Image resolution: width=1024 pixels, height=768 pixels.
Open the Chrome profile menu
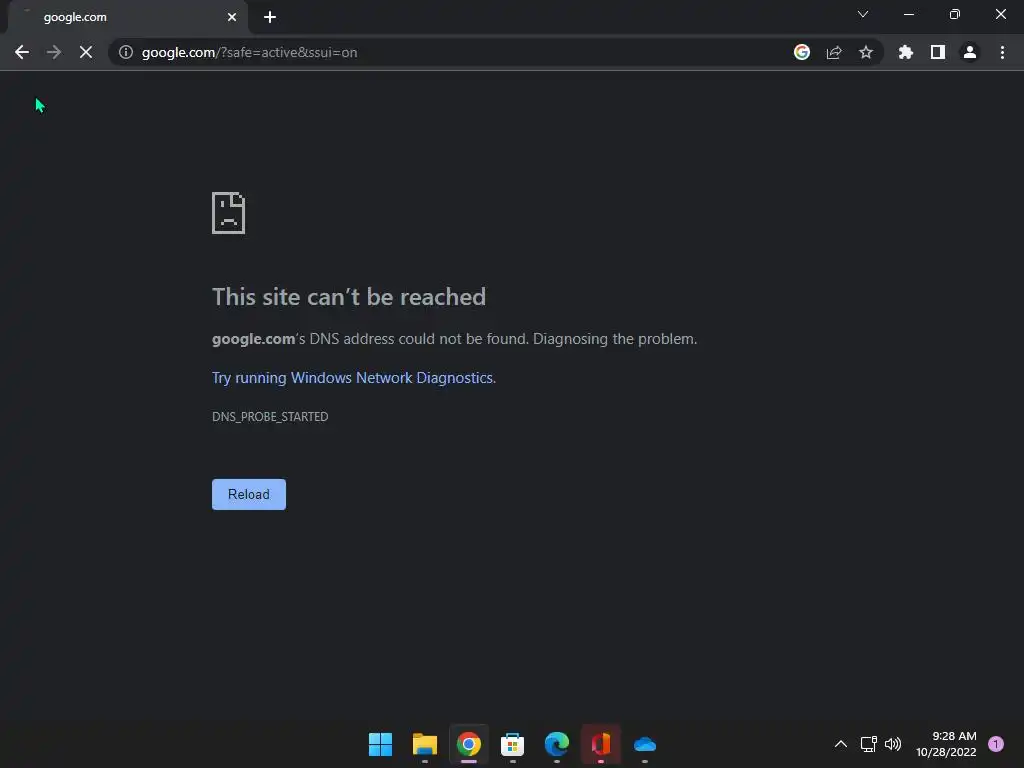pos(970,52)
